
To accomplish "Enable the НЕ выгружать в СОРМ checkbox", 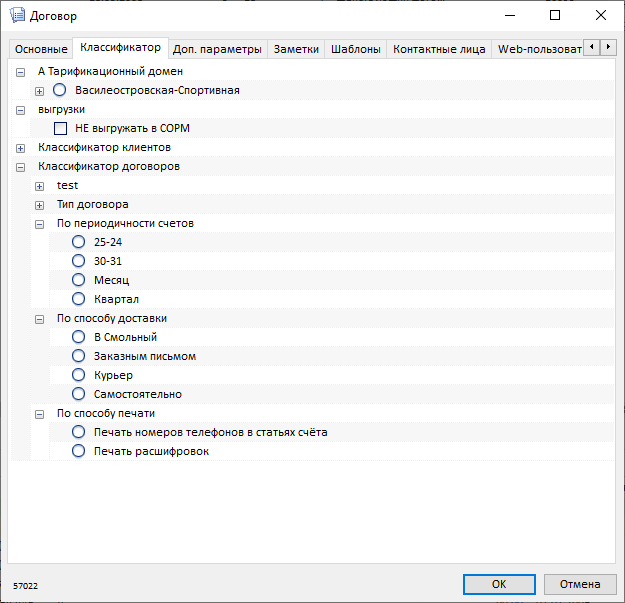I will tap(60, 128).
